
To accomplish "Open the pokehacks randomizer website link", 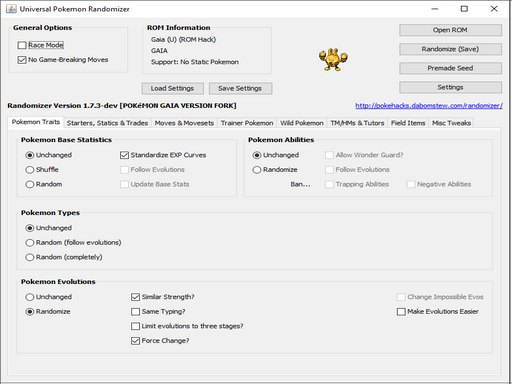I will pyautogui.click(x=429, y=106).
